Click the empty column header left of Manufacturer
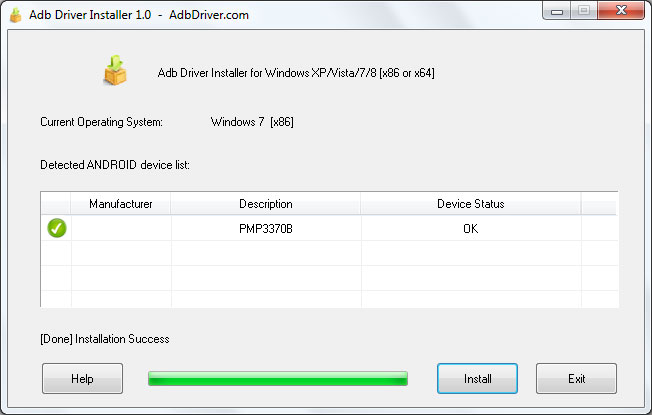Screen dimensions: 652x415 (x=56, y=204)
